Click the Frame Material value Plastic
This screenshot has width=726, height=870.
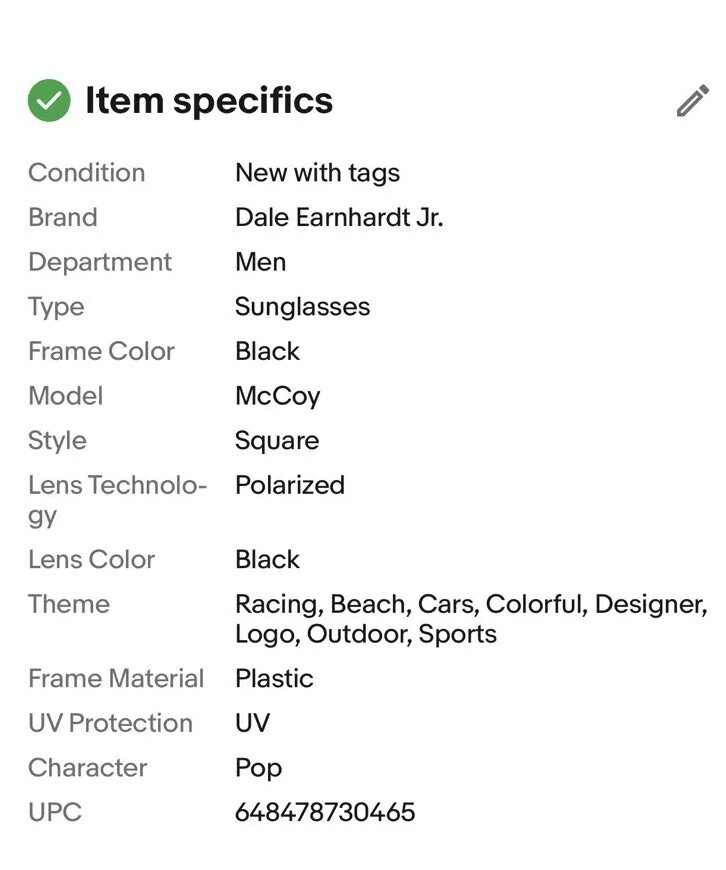pyautogui.click(x=274, y=679)
